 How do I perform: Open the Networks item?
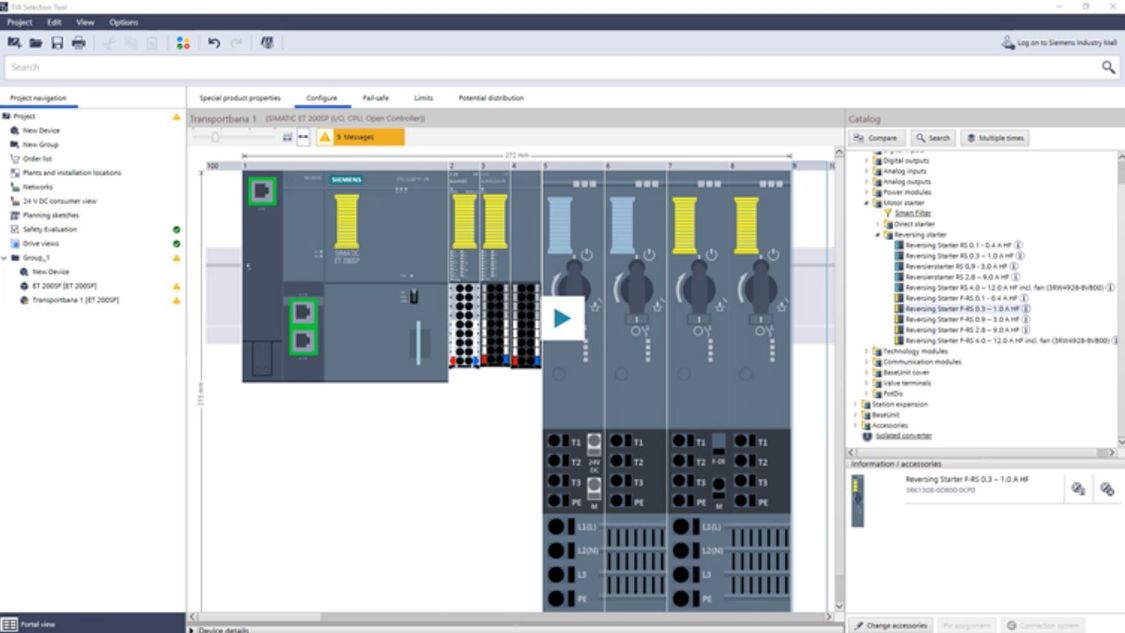pyautogui.click(x=37, y=187)
